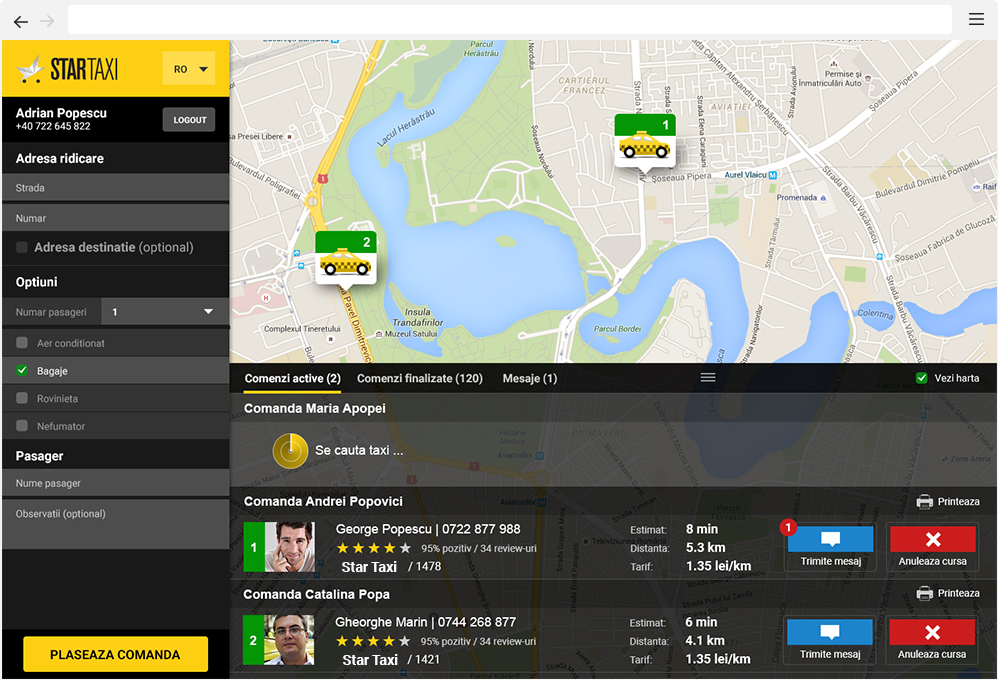Open driver George Popescu's photo
This screenshot has width=998, height=680.
click(x=290, y=547)
